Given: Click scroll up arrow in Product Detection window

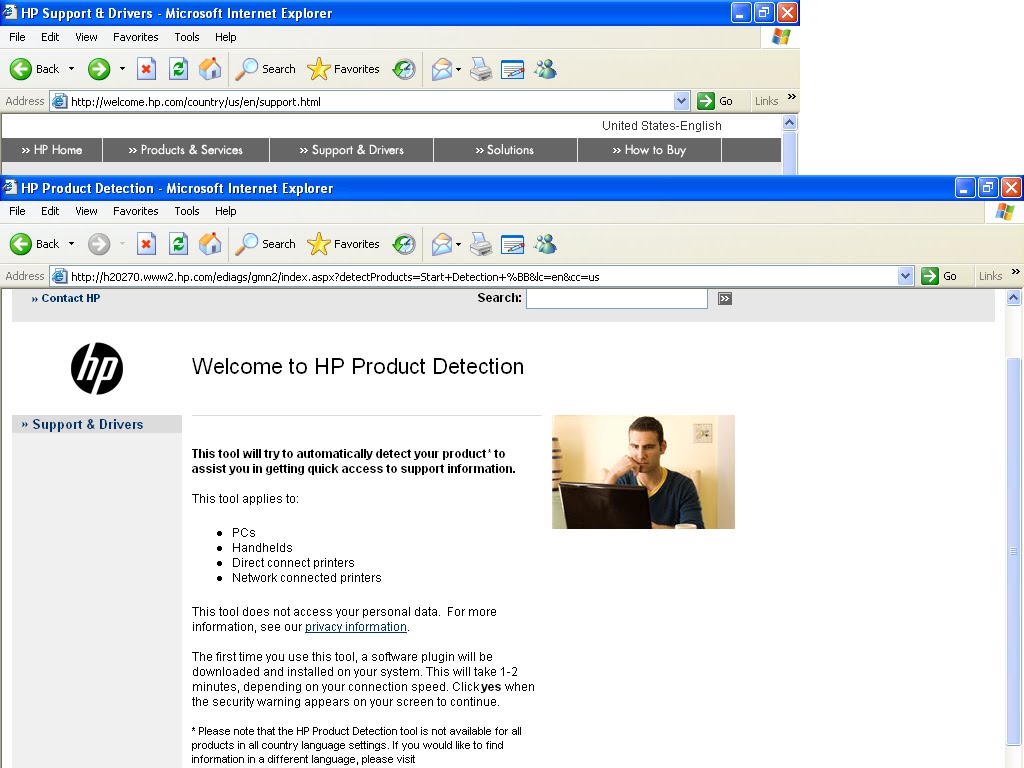Looking at the screenshot, I should (1014, 298).
